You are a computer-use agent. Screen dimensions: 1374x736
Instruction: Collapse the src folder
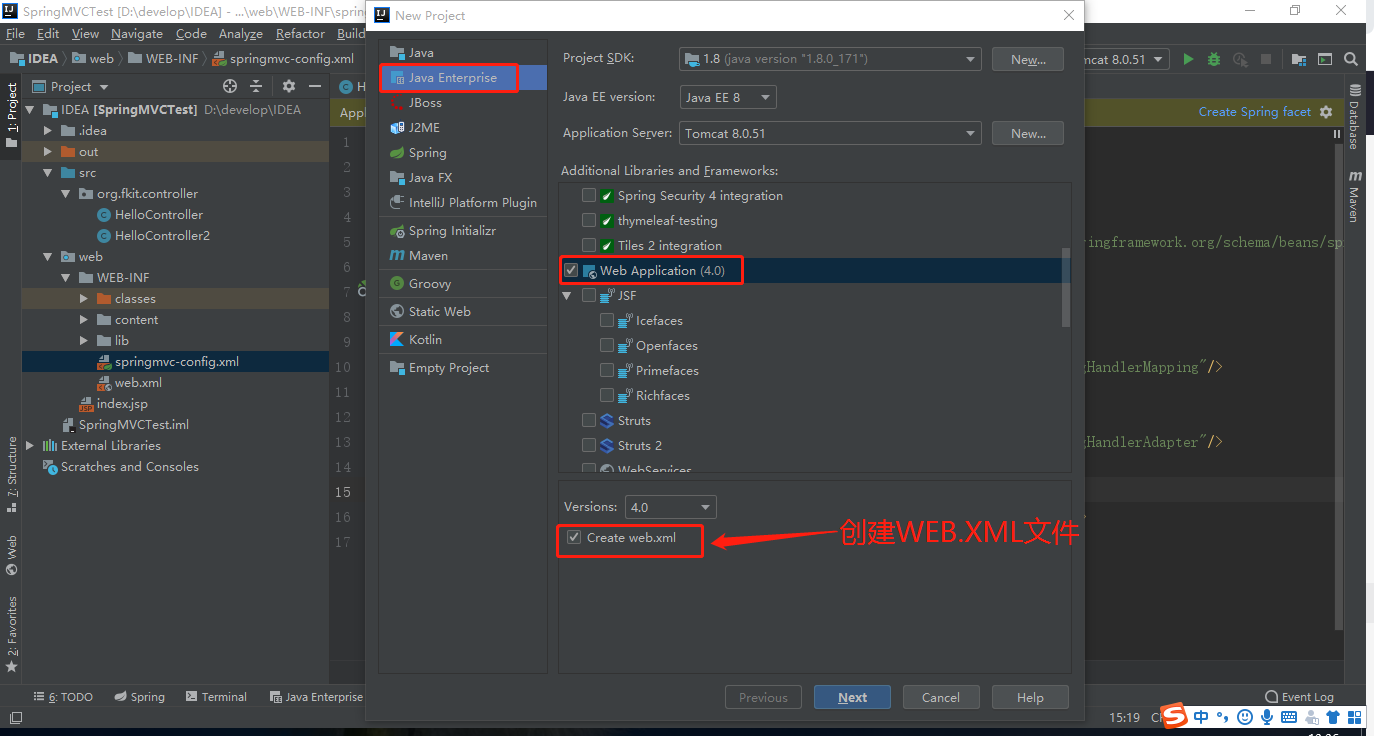48,173
